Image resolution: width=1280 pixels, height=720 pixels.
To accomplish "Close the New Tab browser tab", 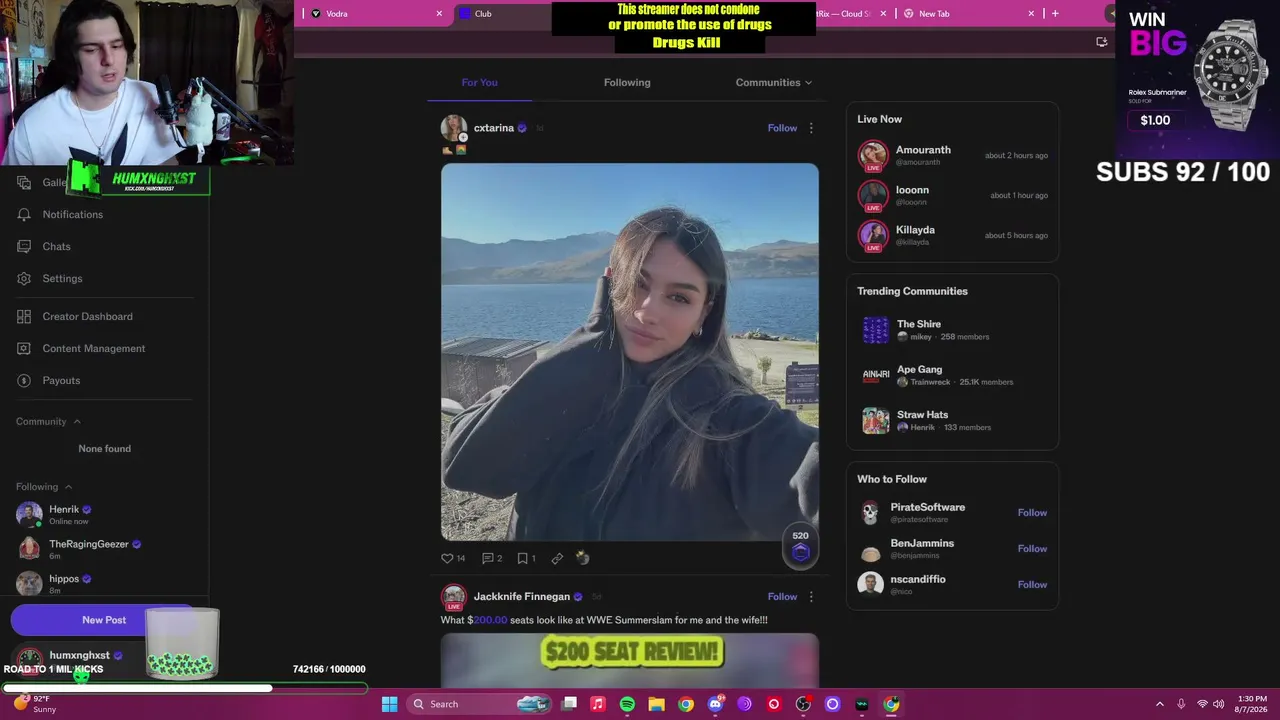I will pyautogui.click(x=1031, y=13).
